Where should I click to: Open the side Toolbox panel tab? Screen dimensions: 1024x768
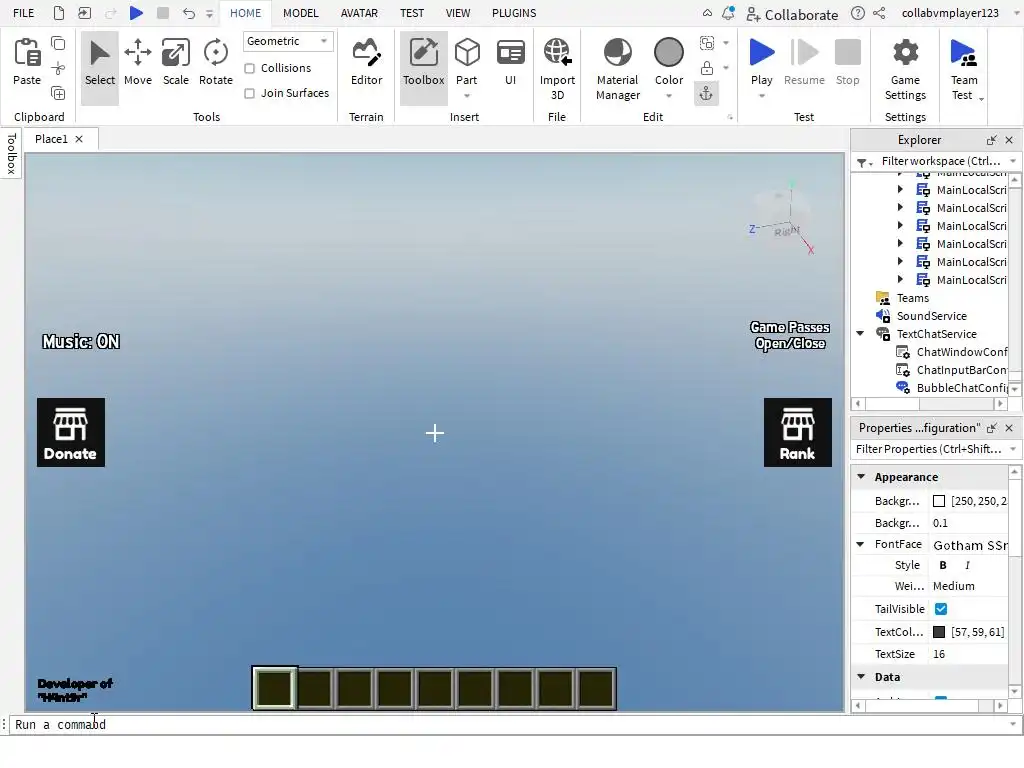[11, 153]
